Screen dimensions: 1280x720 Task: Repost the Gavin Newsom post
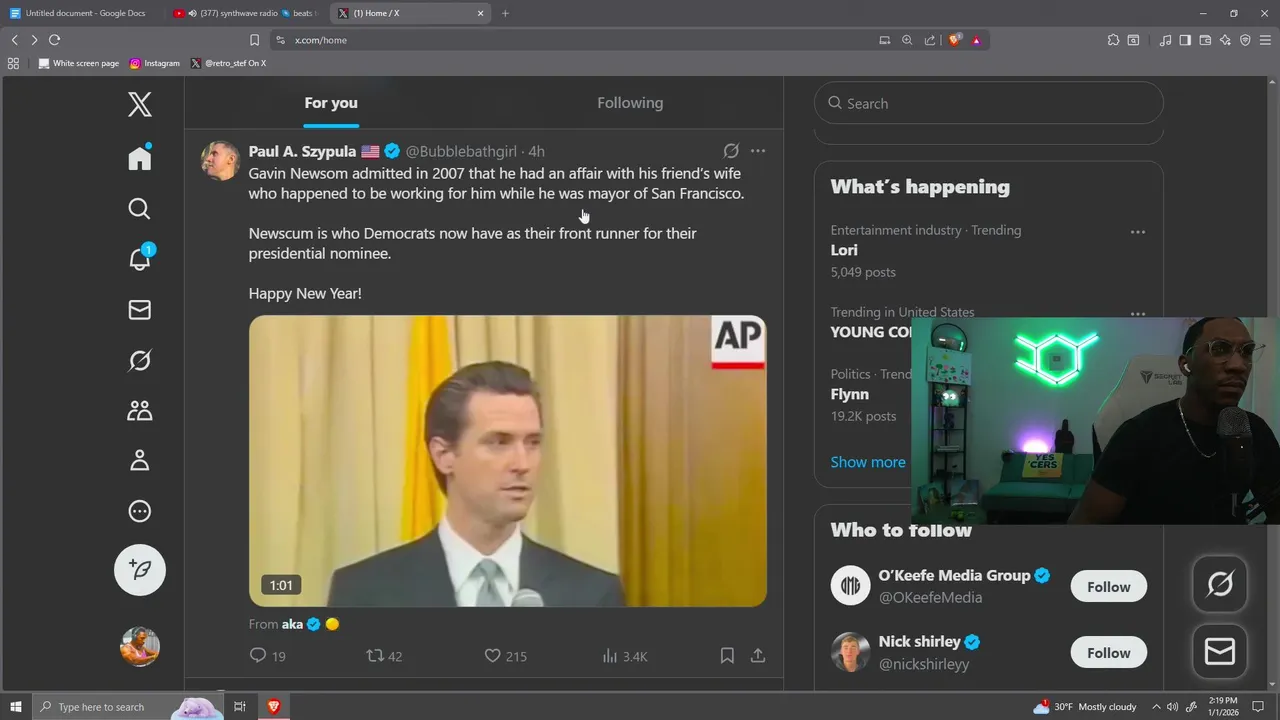click(x=376, y=656)
